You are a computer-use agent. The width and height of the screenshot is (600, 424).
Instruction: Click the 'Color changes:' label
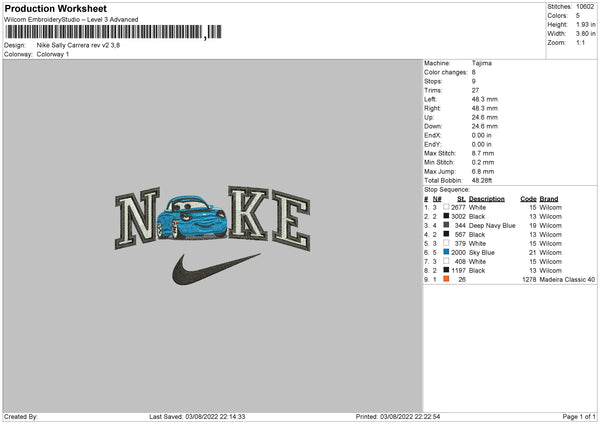(446, 72)
